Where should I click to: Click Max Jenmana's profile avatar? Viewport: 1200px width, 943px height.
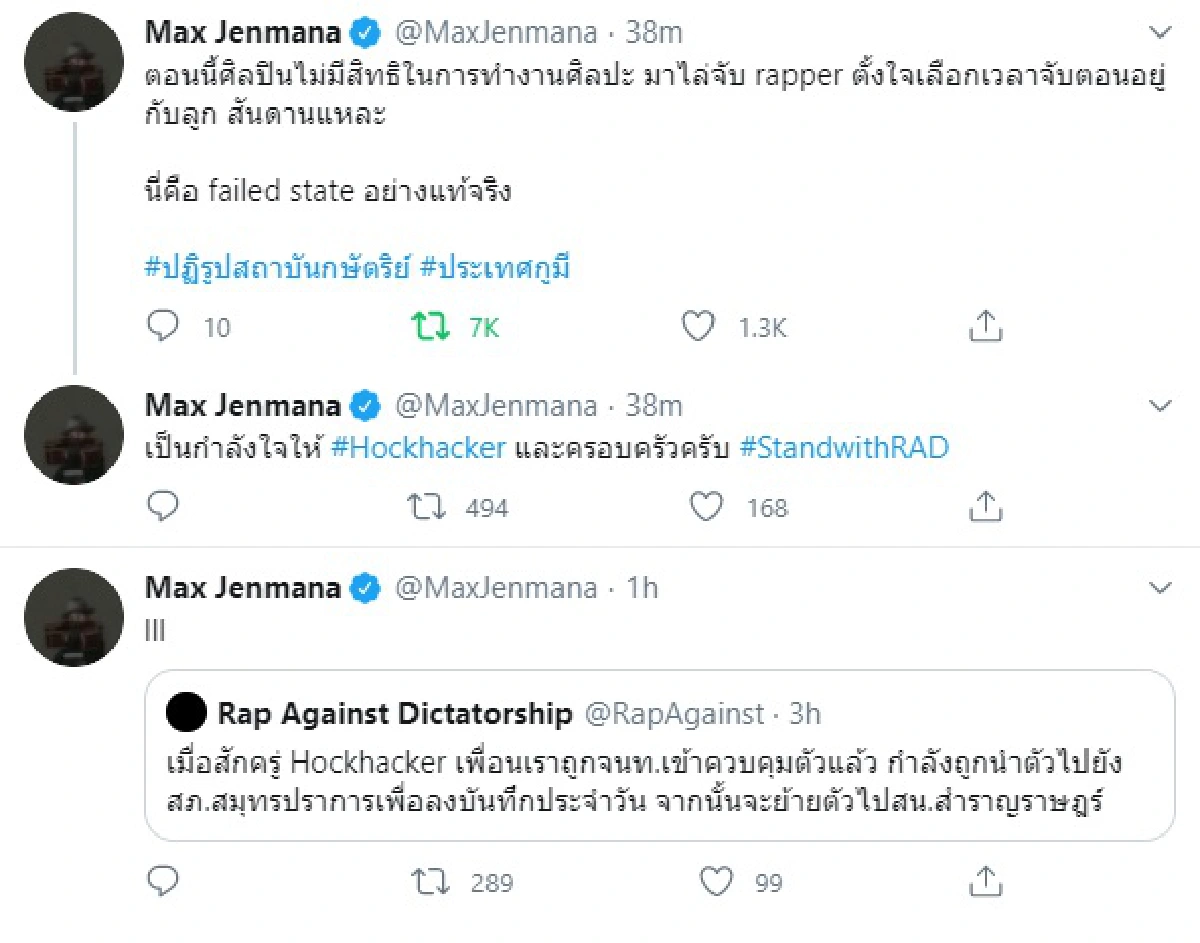point(72,61)
